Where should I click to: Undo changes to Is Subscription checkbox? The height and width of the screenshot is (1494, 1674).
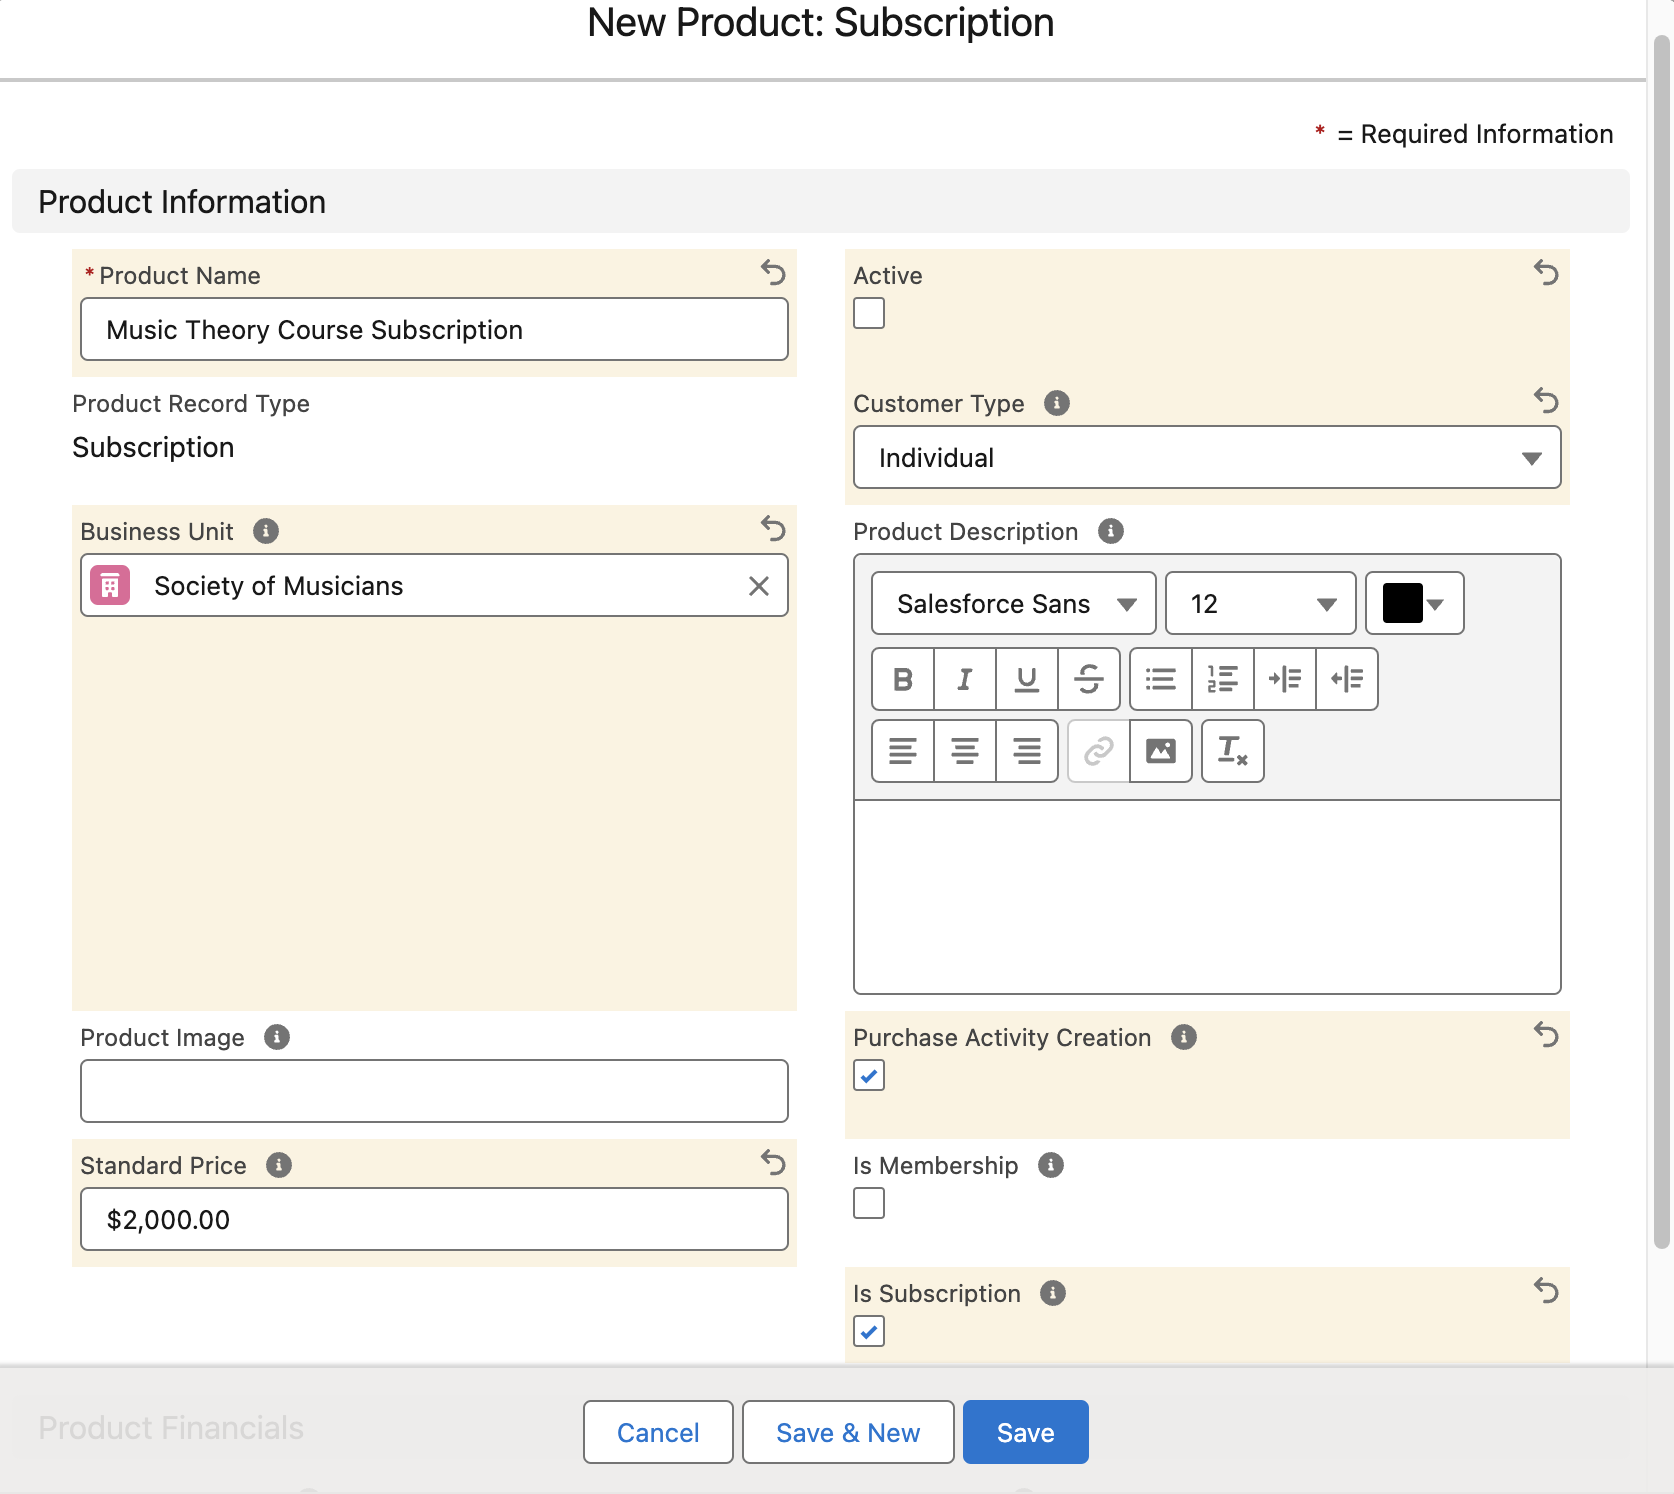pyautogui.click(x=1546, y=1290)
